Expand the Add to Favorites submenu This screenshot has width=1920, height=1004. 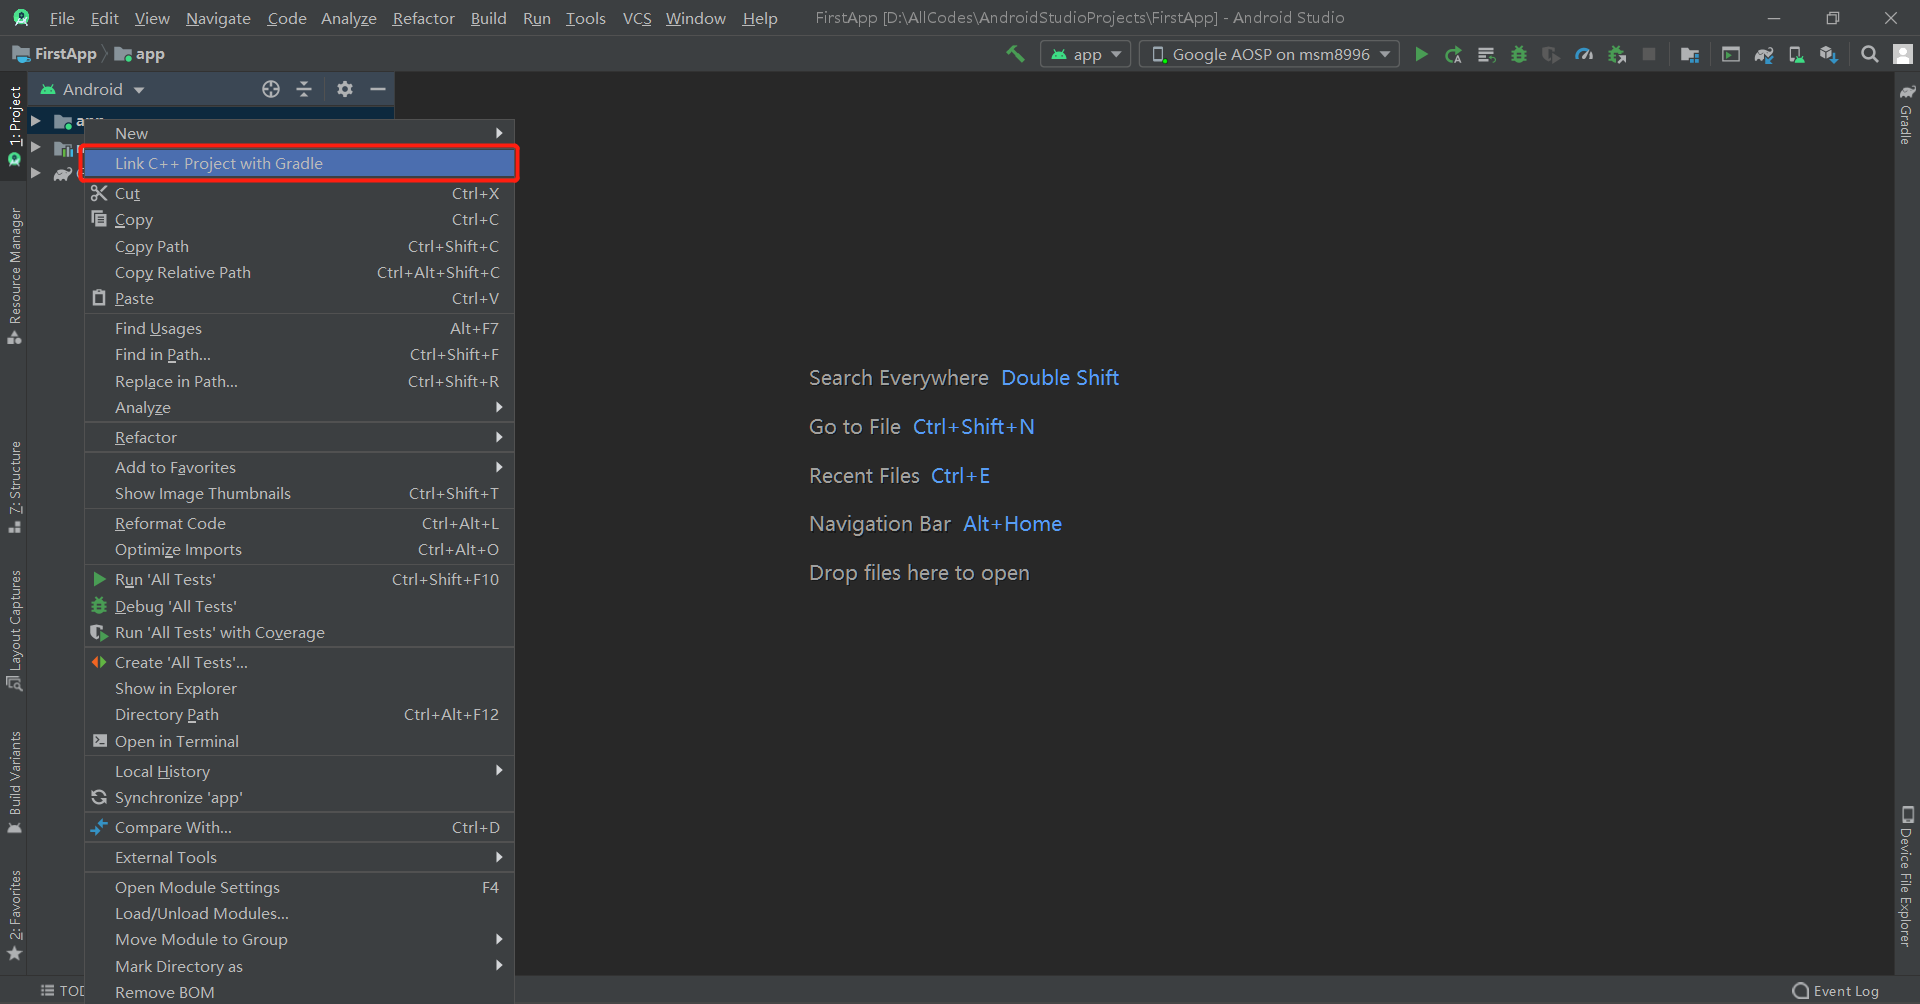tap(299, 468)
